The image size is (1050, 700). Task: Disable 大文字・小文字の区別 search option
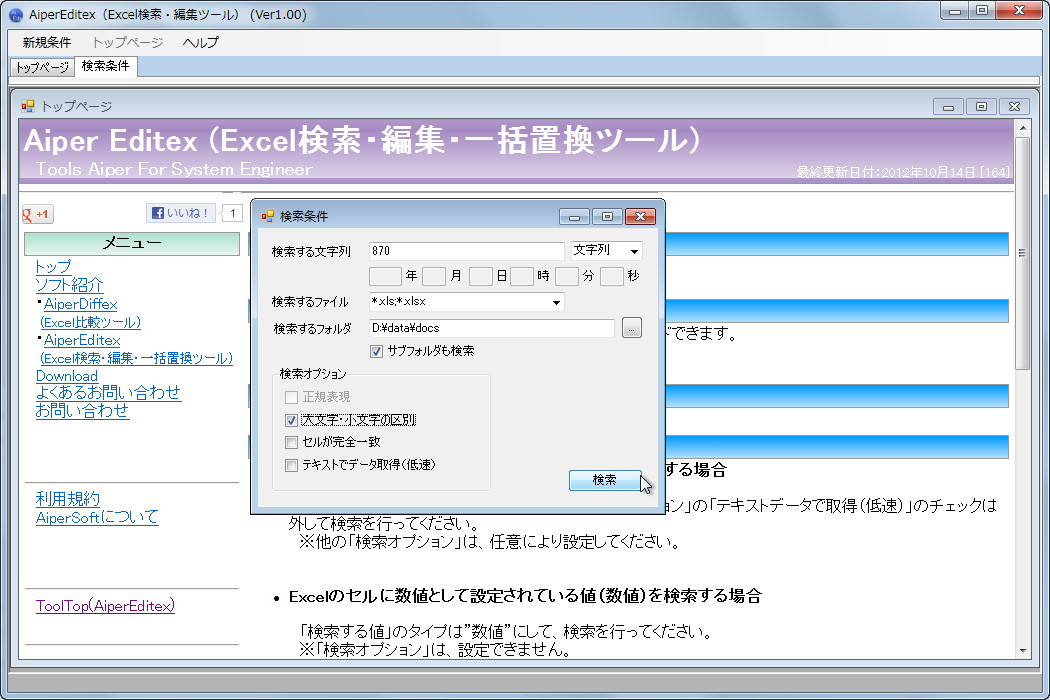pyautogui.click(x=290, y=419)
